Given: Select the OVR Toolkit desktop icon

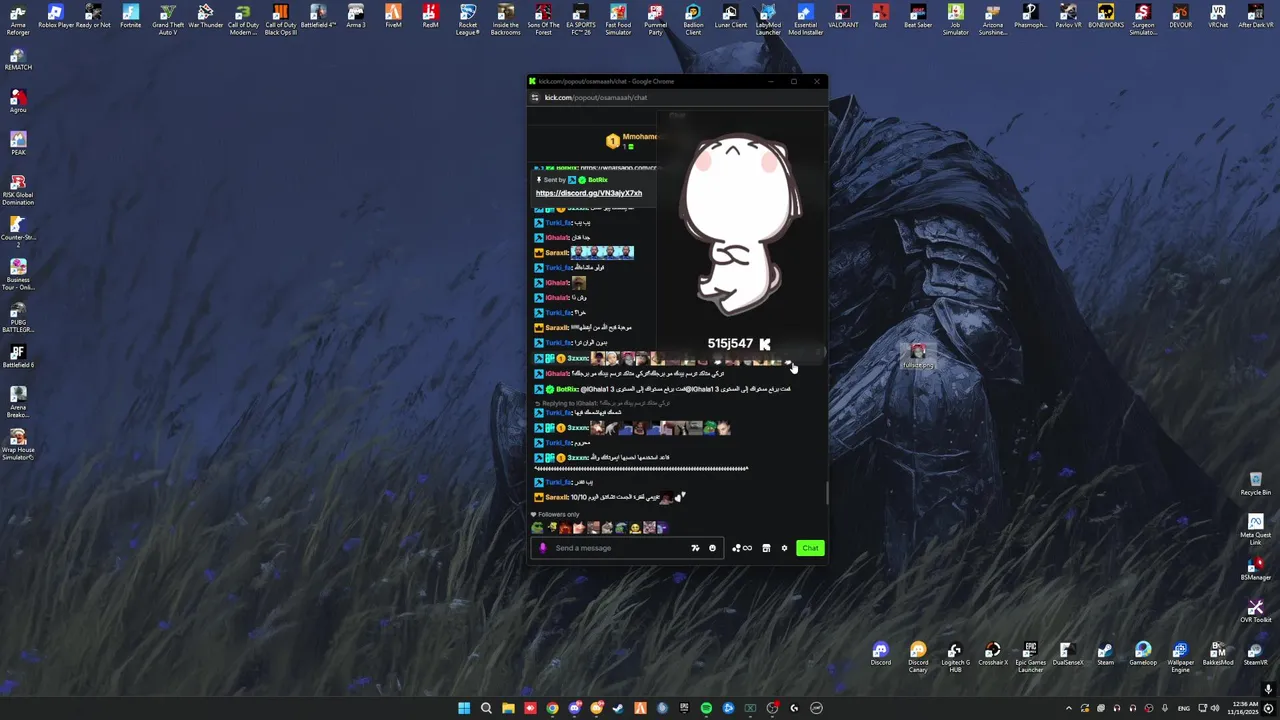Looking at the screenshot, I should 1256,611.
